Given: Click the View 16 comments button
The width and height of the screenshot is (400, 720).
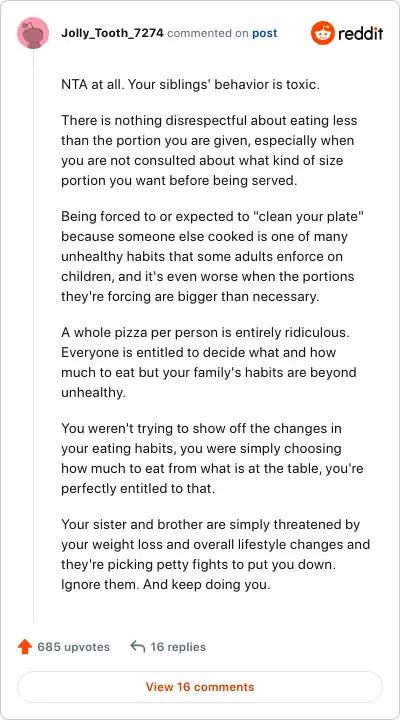Looking at the screenshot, I should pyautogui.click(x=200, y=687).
